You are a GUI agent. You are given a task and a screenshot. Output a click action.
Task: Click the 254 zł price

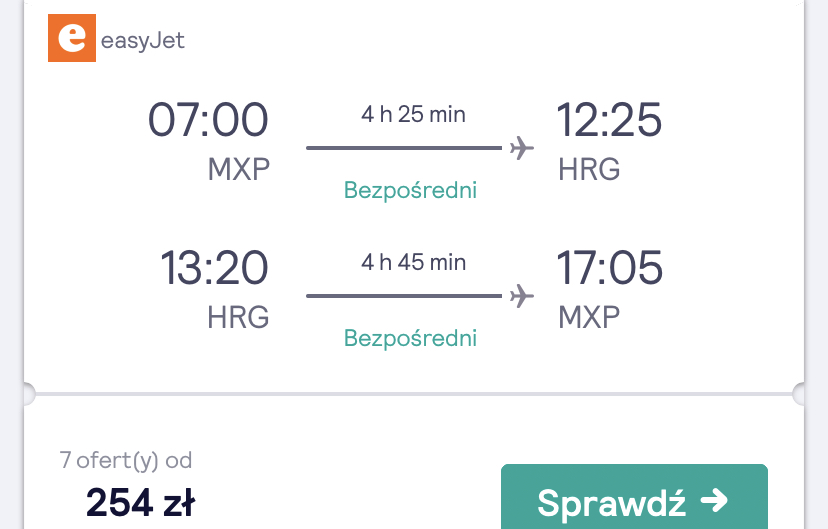point(140,502)
